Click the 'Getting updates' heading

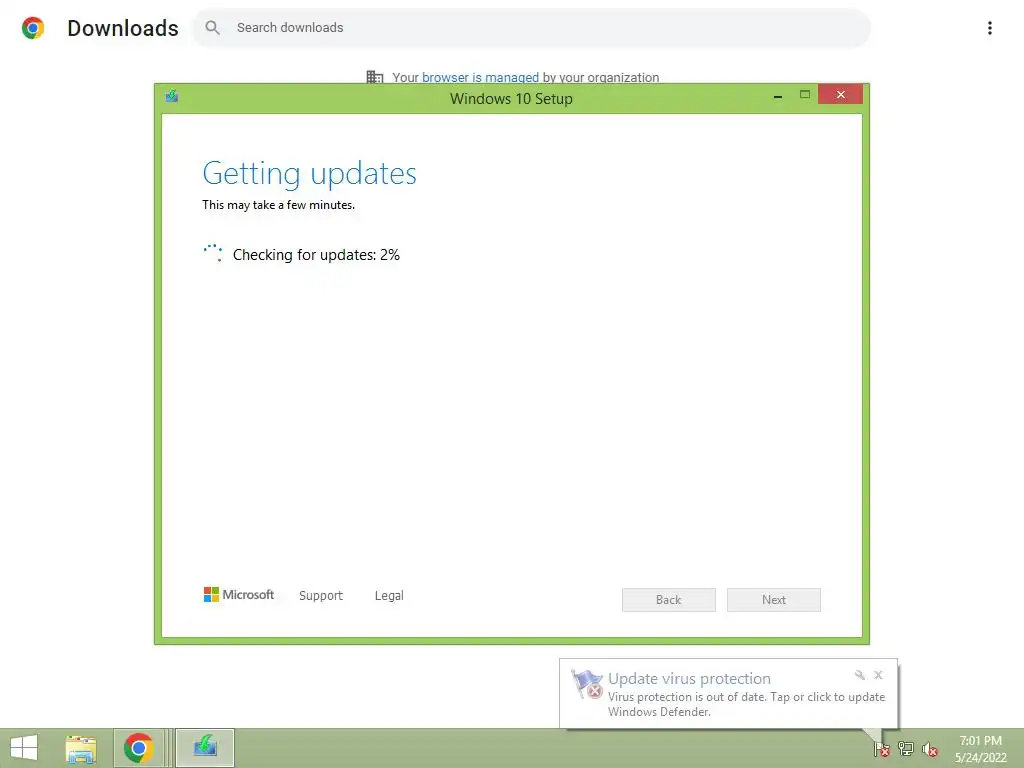(310, 174)
